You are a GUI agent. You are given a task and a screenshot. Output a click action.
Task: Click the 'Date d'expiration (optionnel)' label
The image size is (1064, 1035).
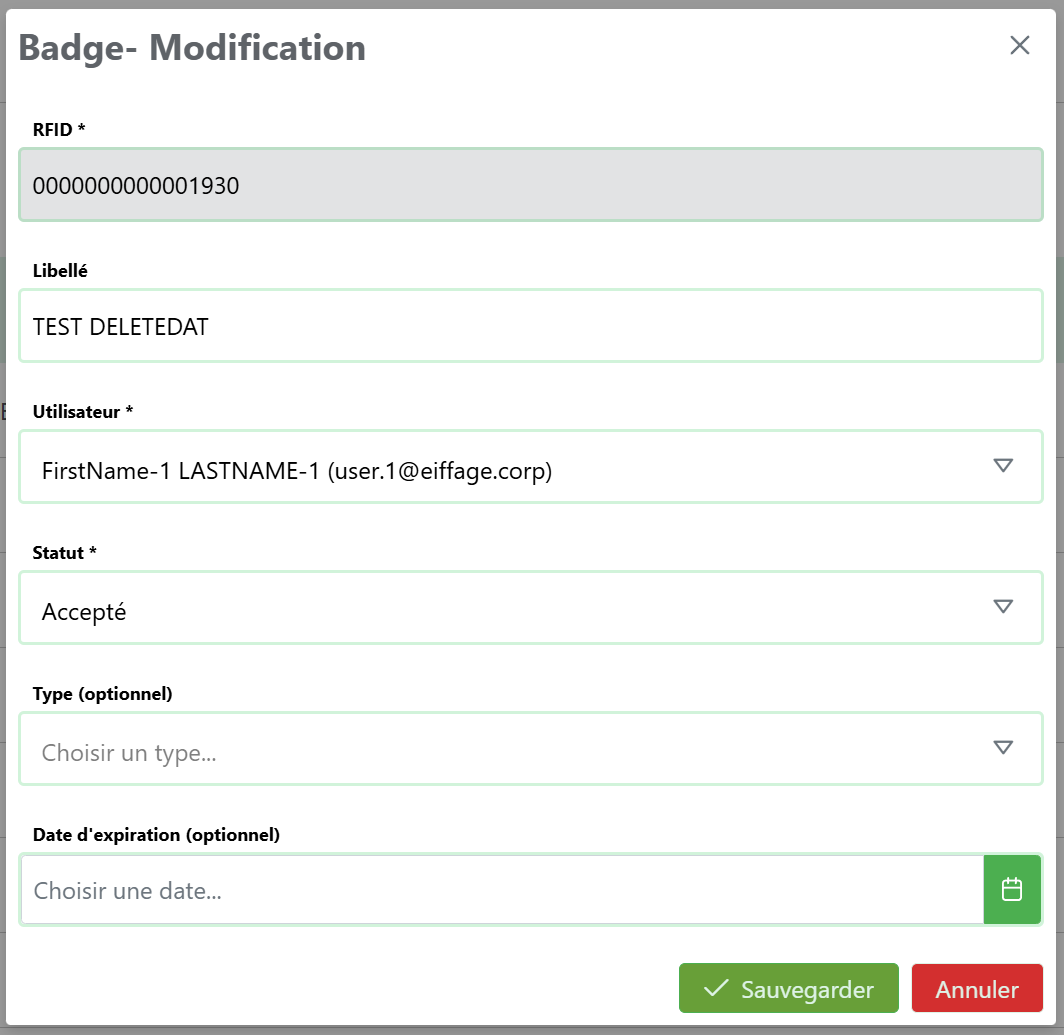click(156, 834)
